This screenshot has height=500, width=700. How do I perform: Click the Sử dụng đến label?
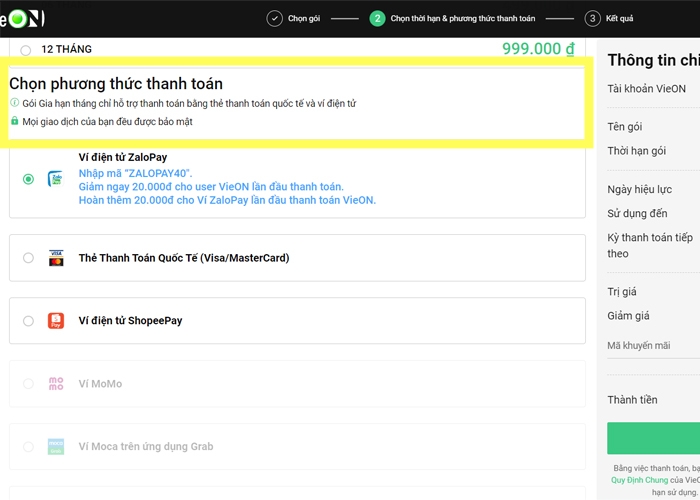pyautogui.click(x=637, y=213)
